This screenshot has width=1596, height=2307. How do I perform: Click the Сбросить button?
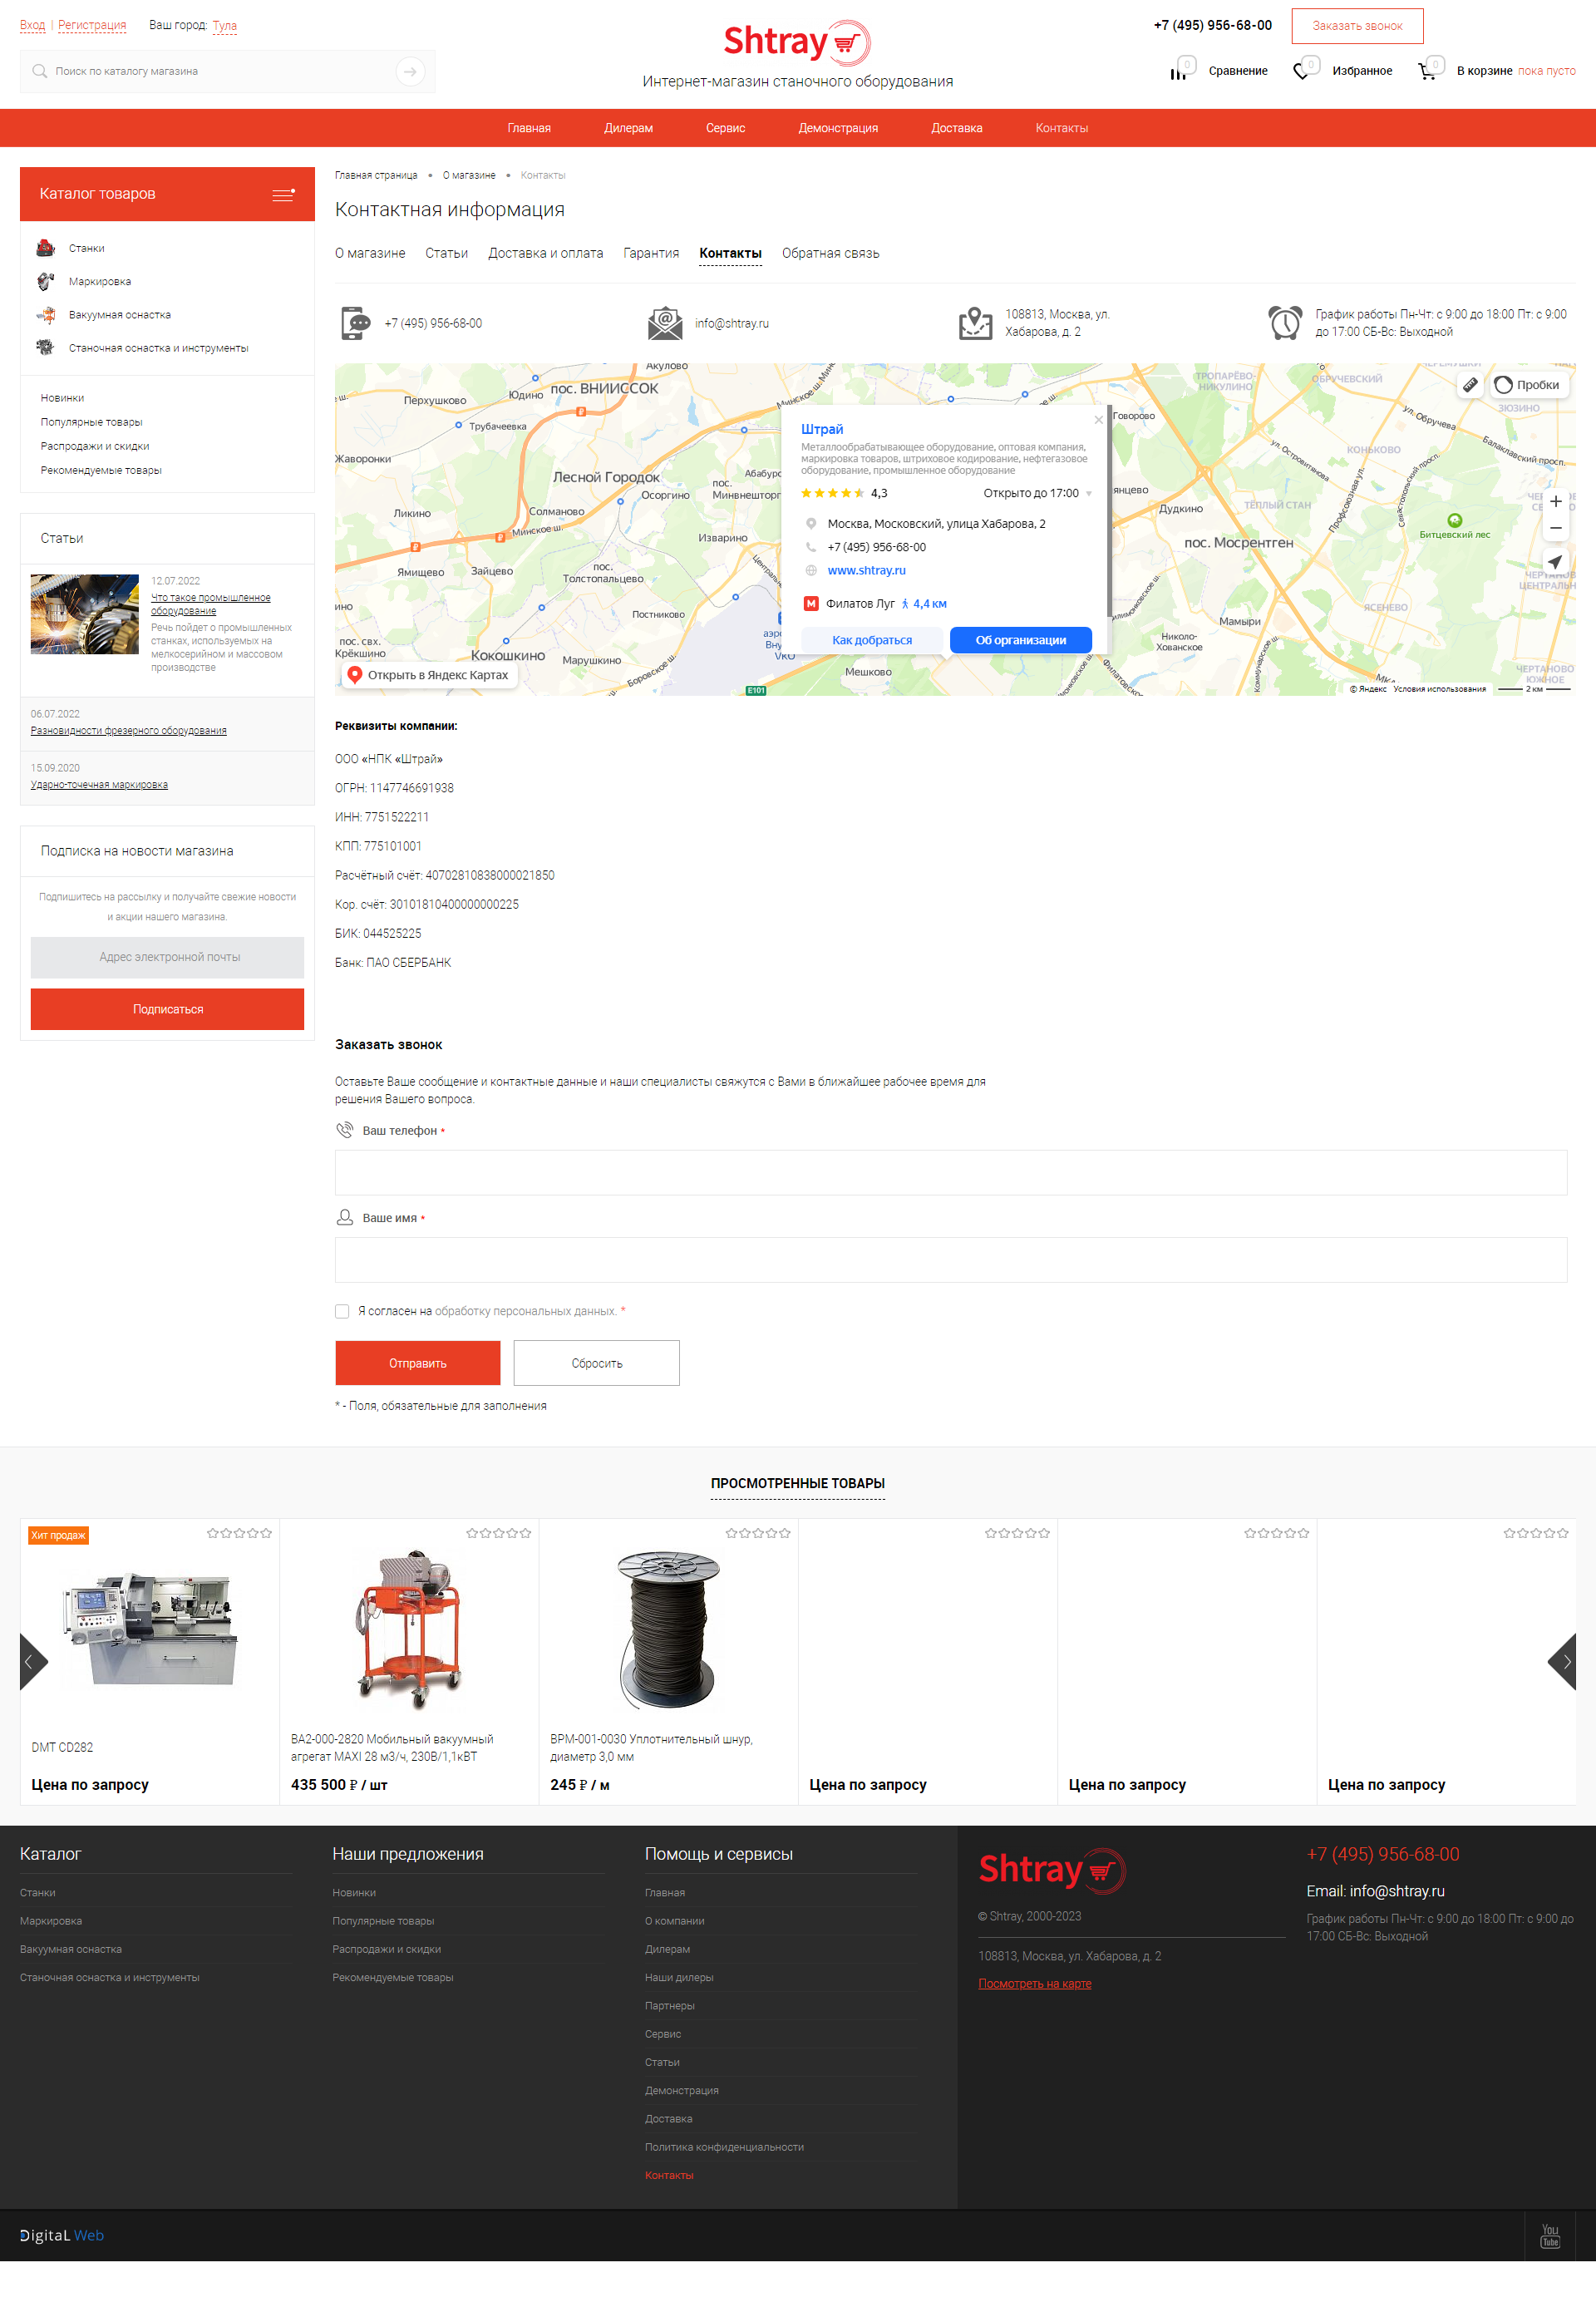(596, 1363)
